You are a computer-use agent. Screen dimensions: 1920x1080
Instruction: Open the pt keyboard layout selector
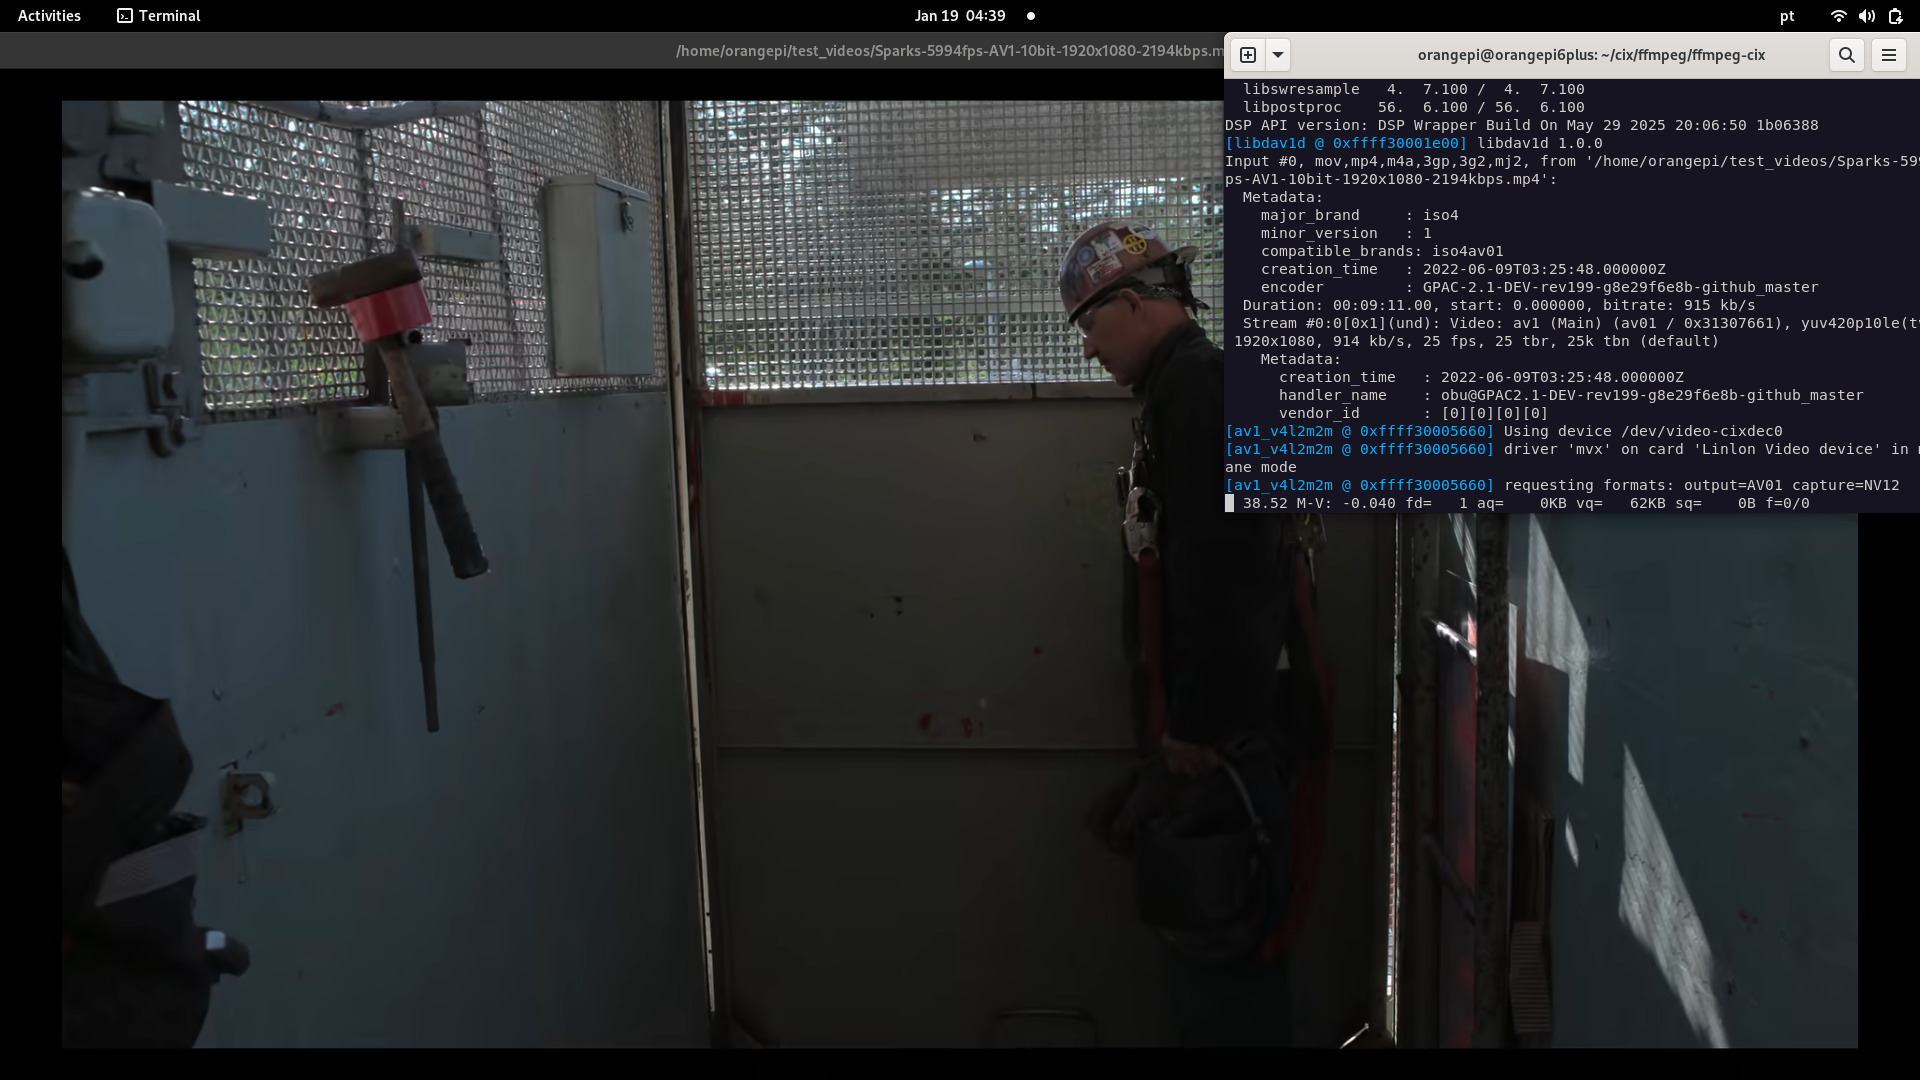[x=1787, y=16]
